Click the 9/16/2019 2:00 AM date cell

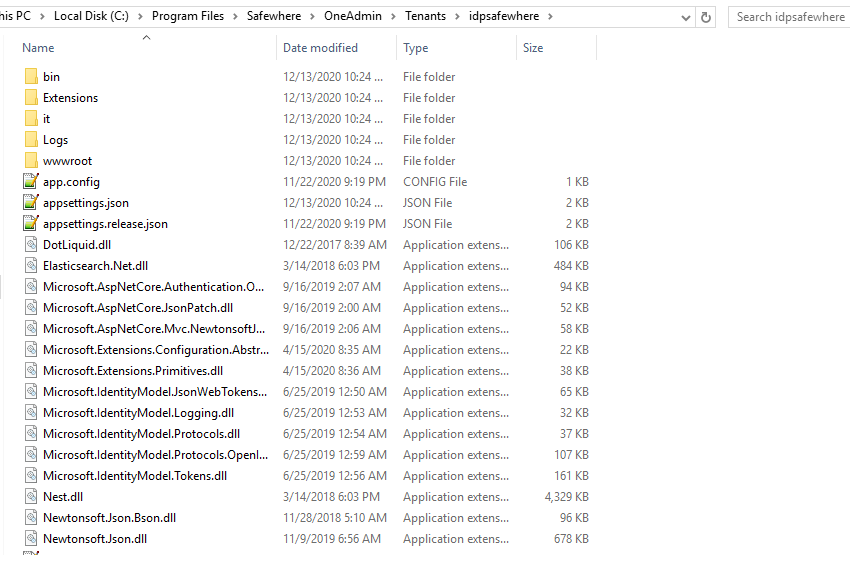click(332, 308)
